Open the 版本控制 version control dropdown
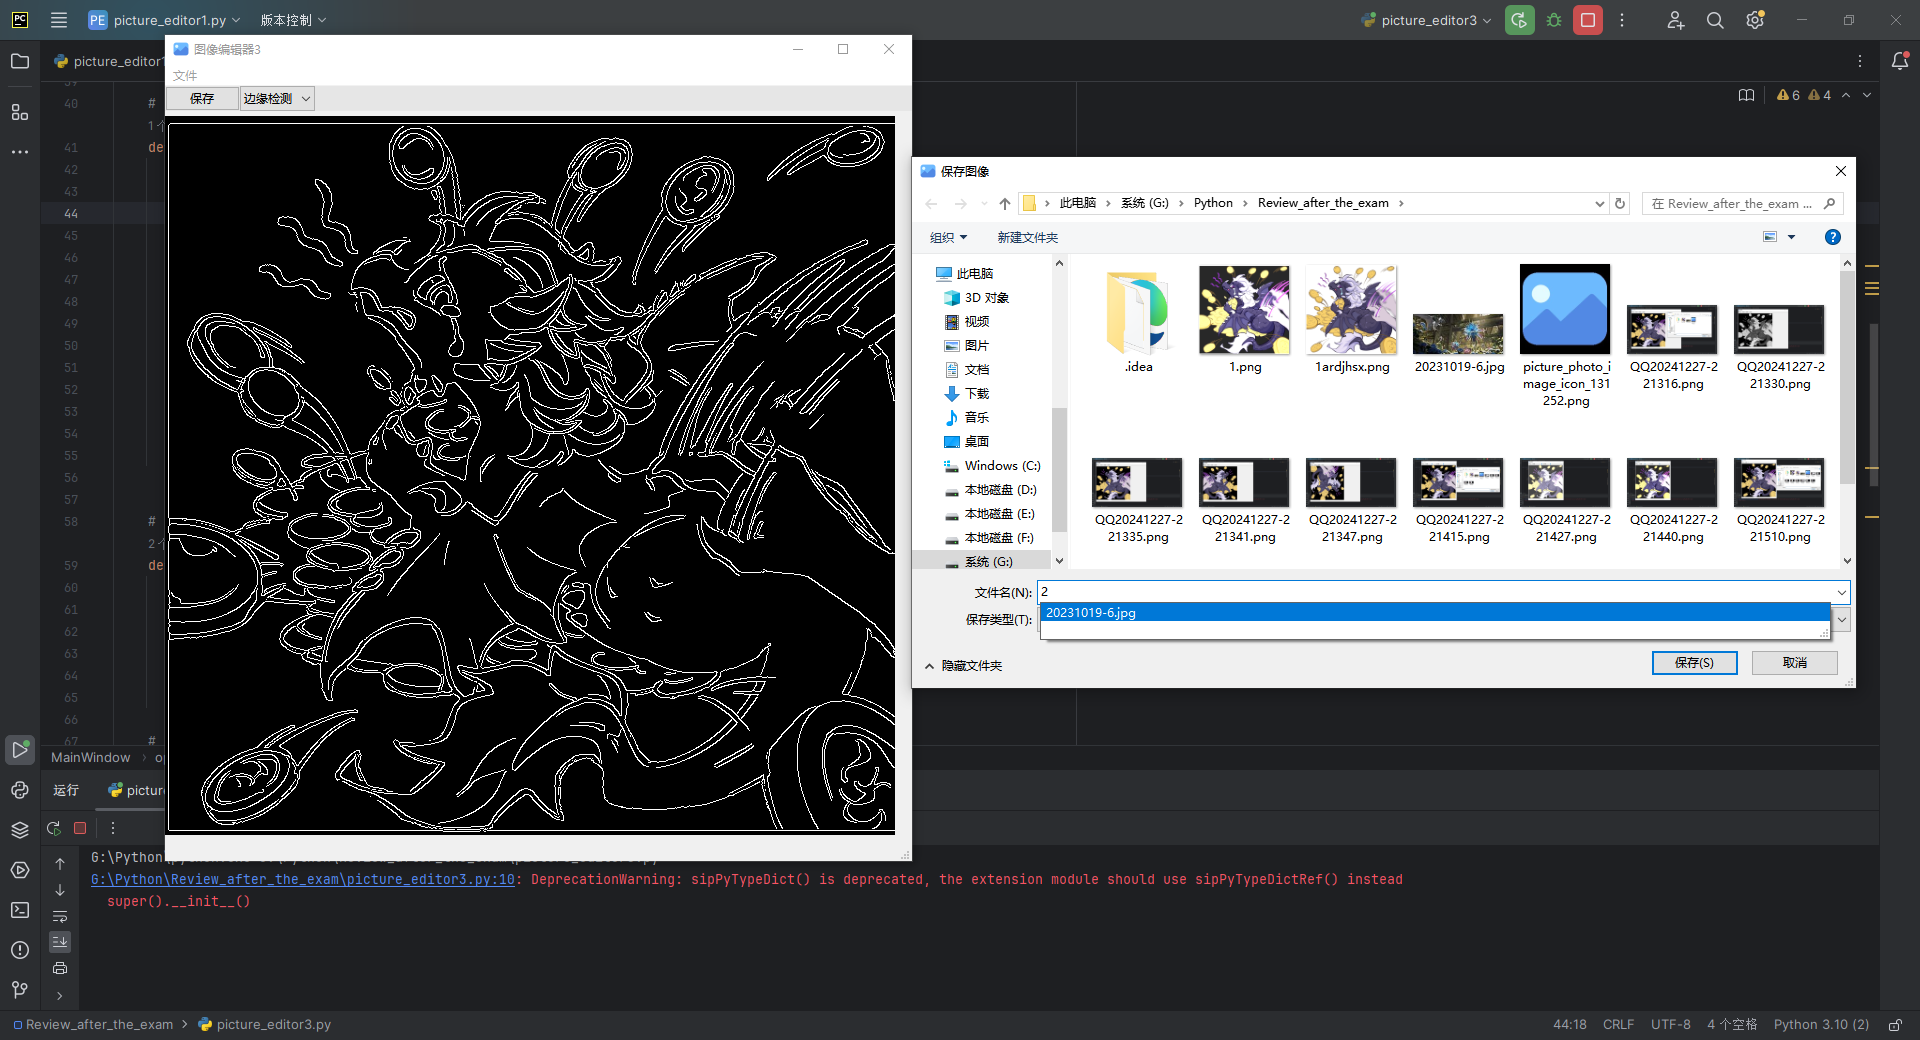 click(293, 20)
